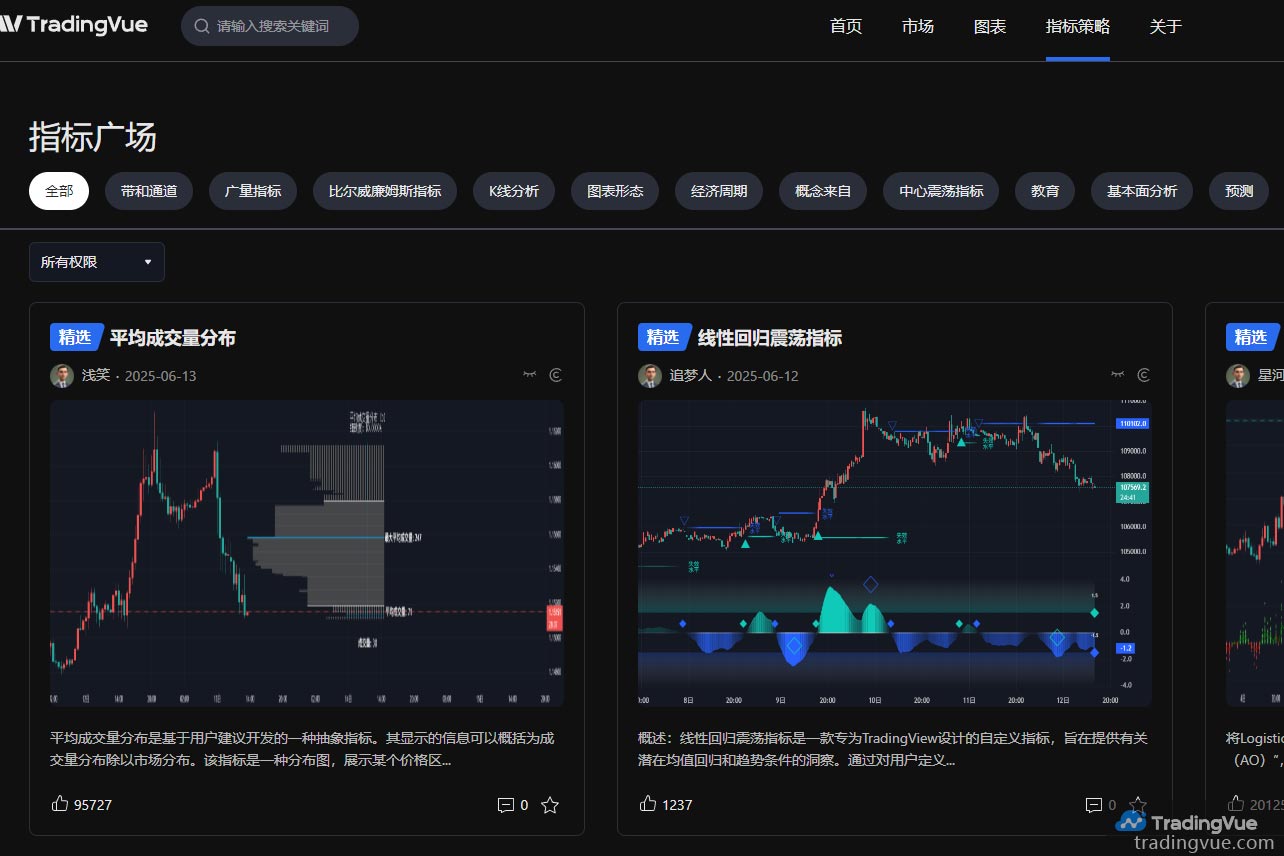This screenshot has width=1284, height=856.
Task: Click the date 2025-06-12
Action: (763, 376)
